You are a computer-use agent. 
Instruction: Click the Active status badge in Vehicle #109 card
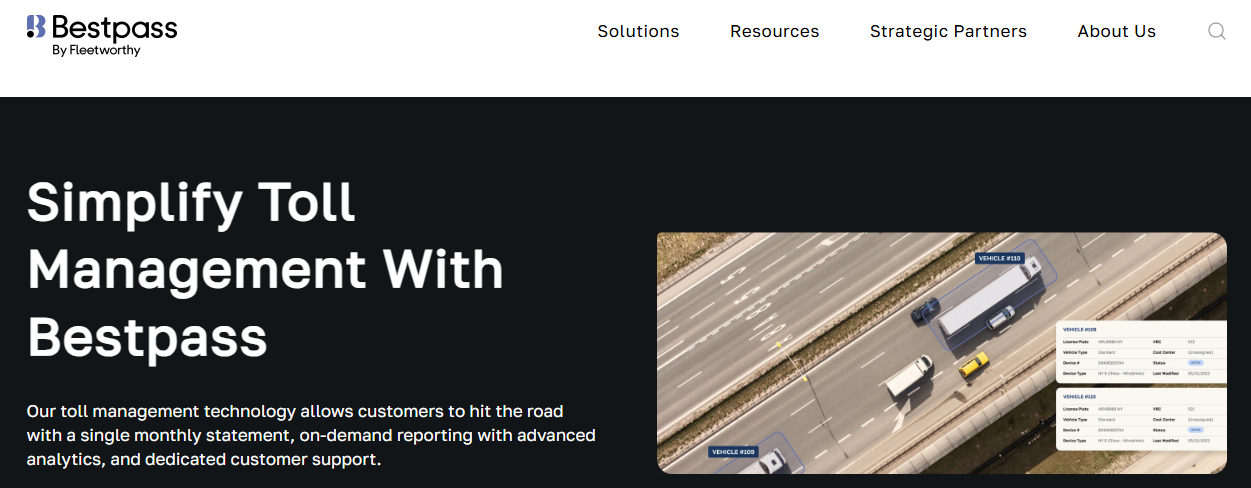1194,362
